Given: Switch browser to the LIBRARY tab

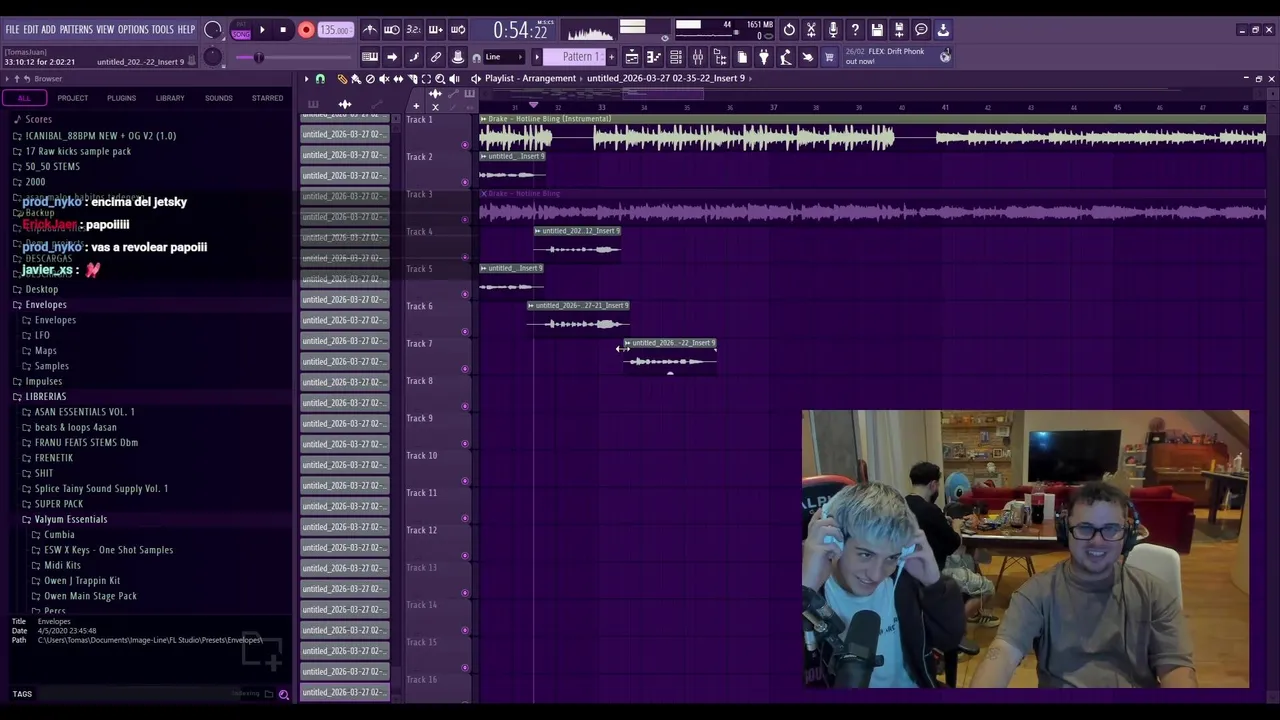Looking at the screenshot, I should click(170, 98).
